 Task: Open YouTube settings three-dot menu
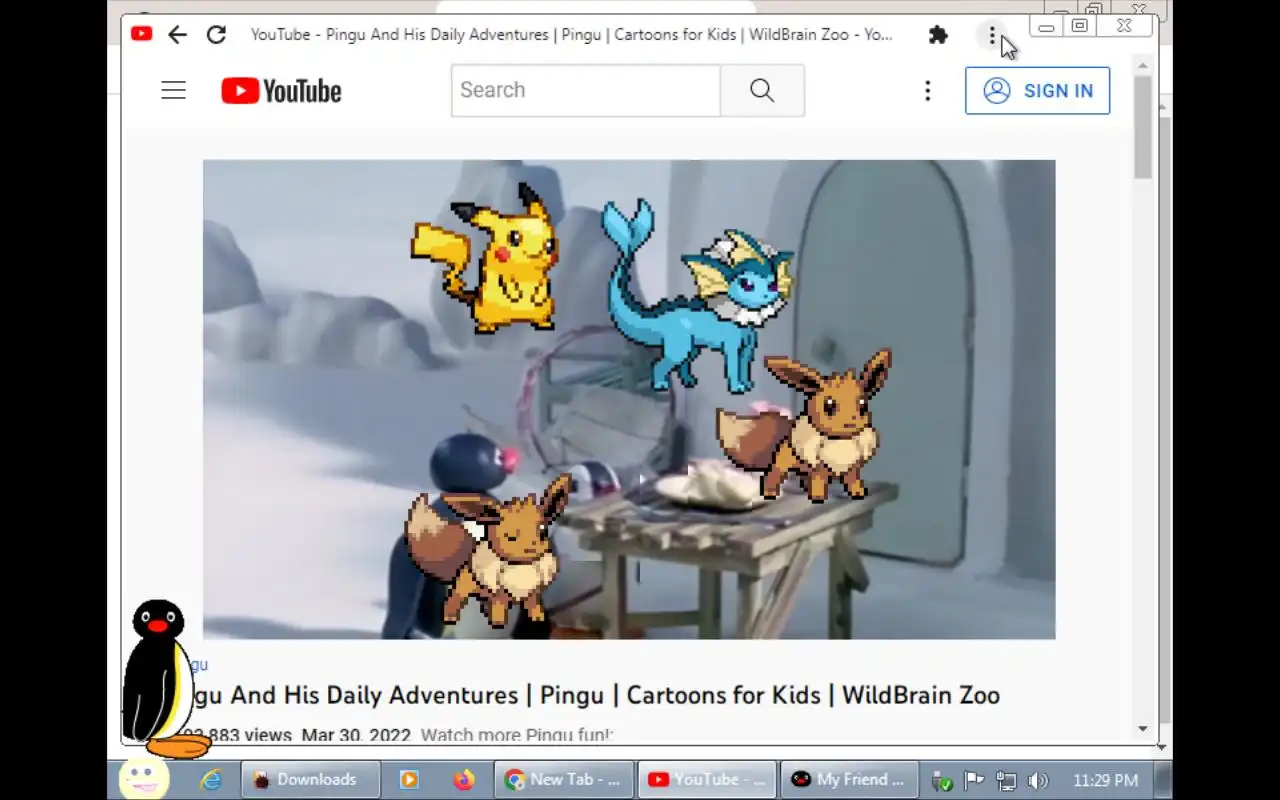point(927,91)
